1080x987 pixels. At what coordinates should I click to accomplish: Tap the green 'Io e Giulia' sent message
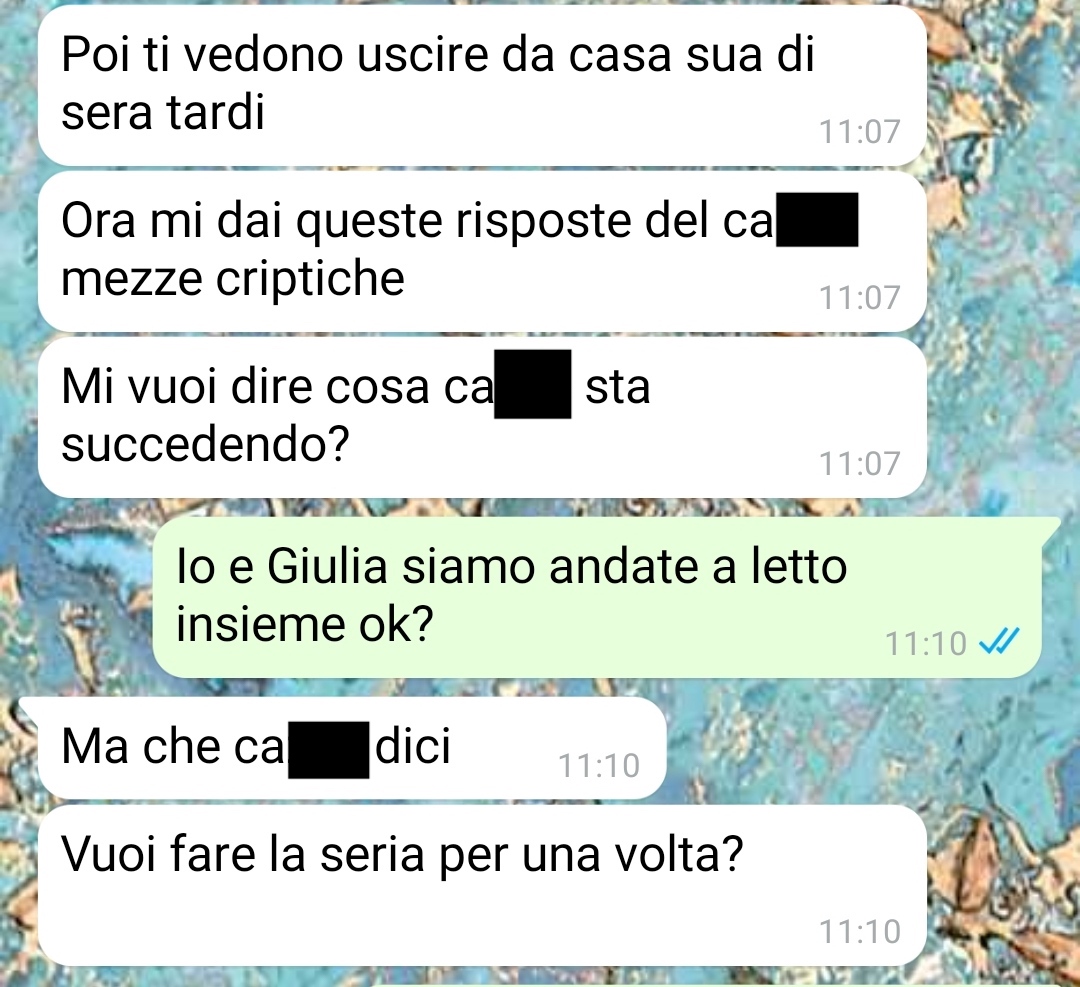coord(596,597)
